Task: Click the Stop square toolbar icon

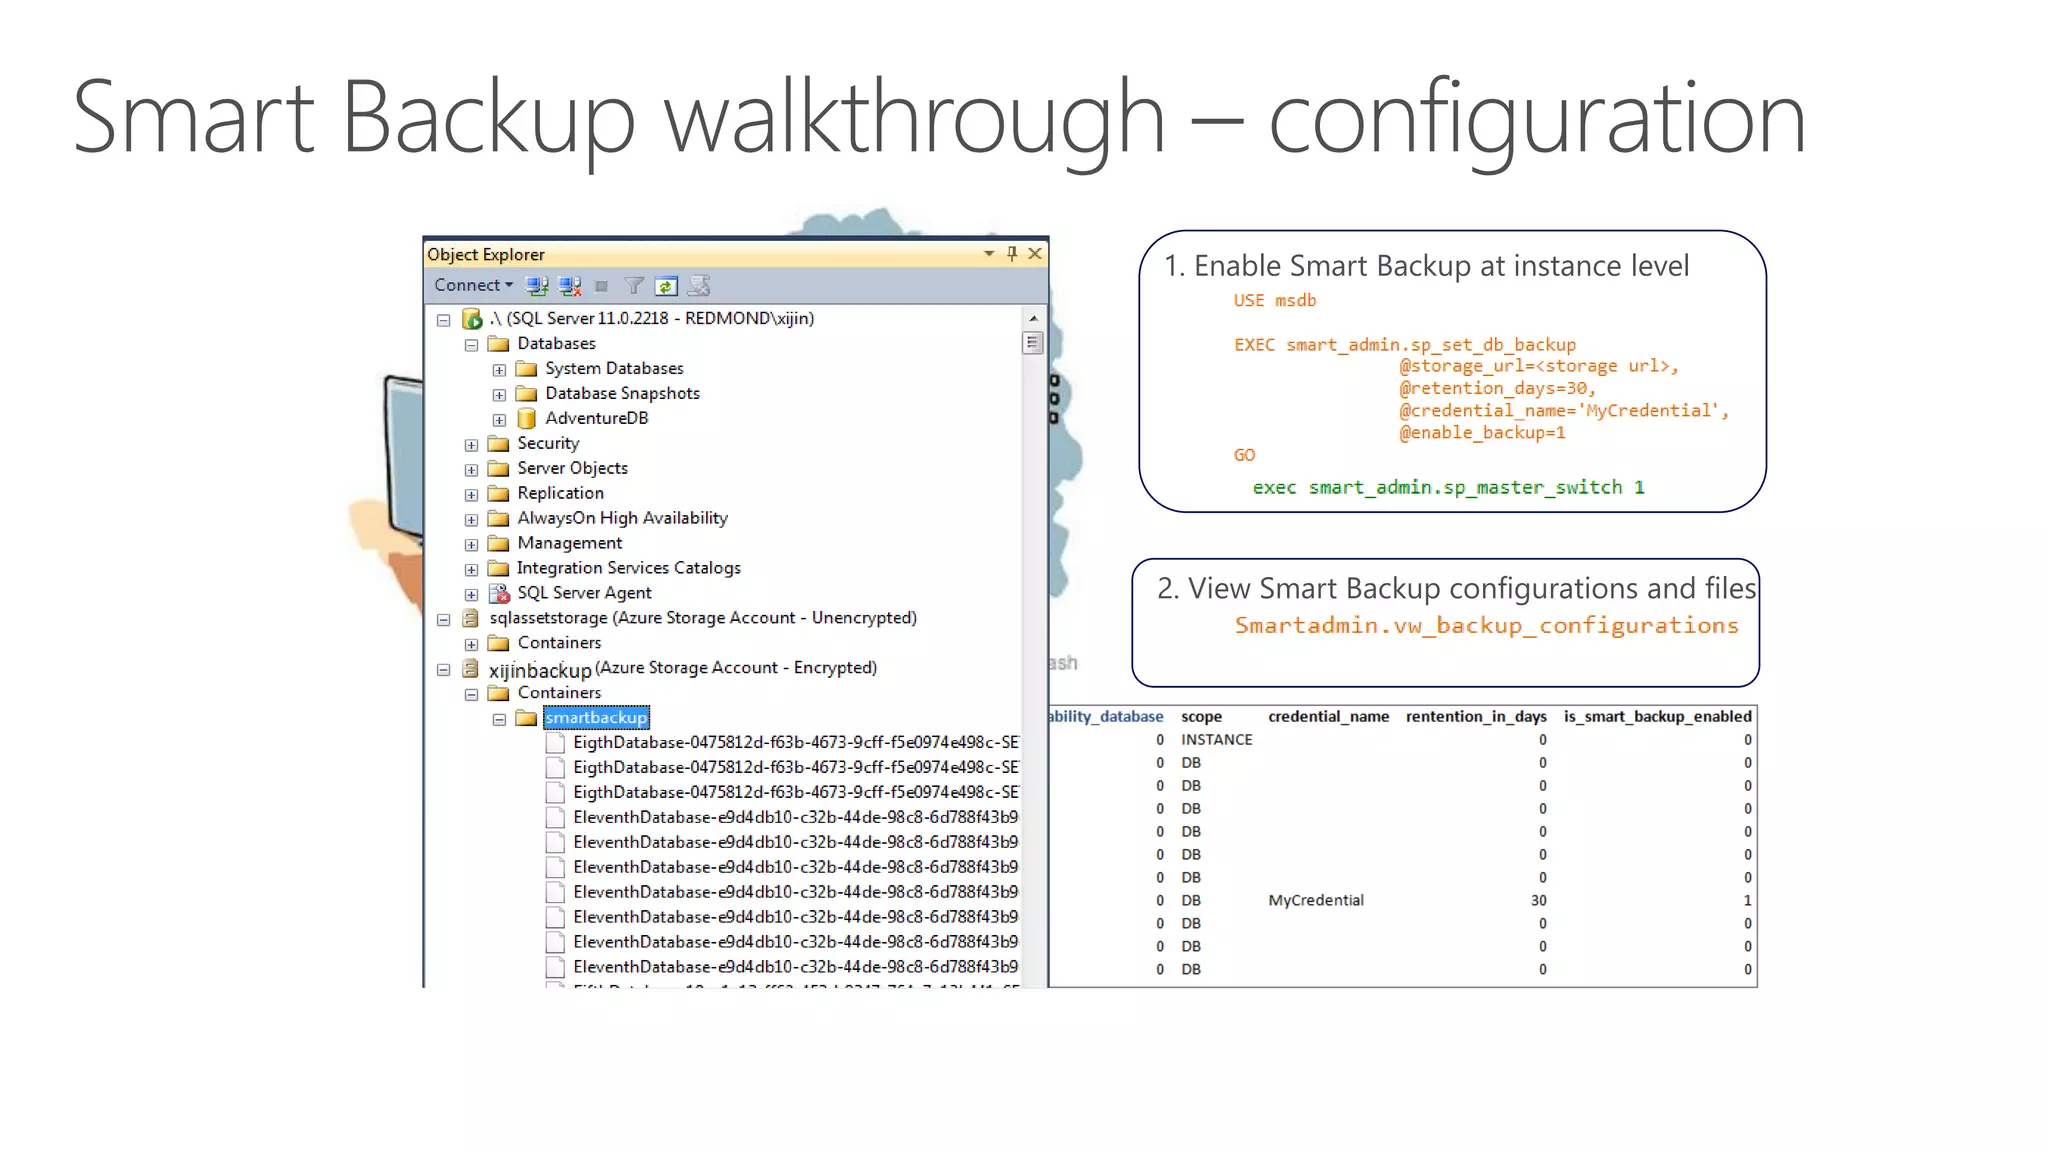Action: (601, 286)
